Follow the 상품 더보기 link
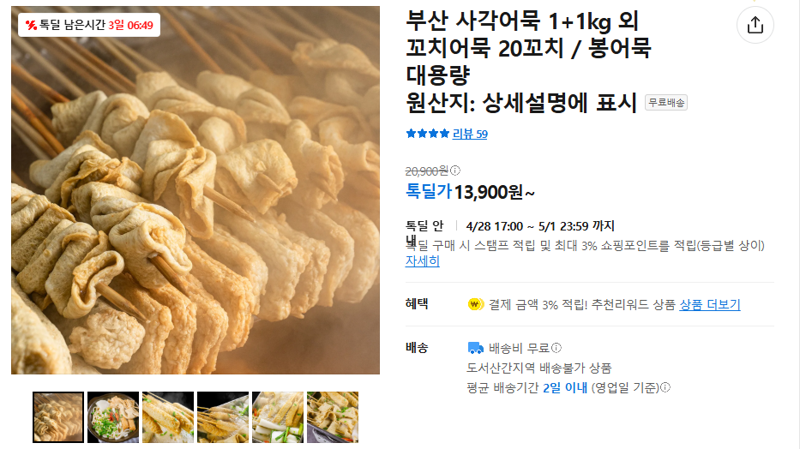800x449 pixels. [710, 305]
